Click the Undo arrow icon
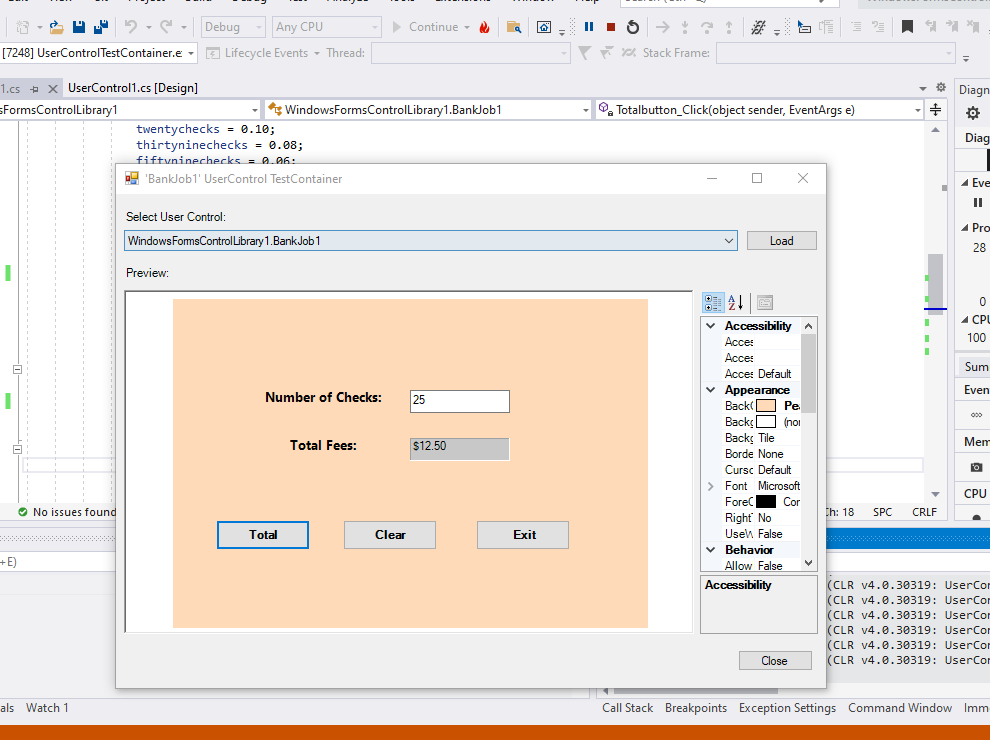Image resolution: width=990 pixels, height=740 pixels. pos(131,27)
